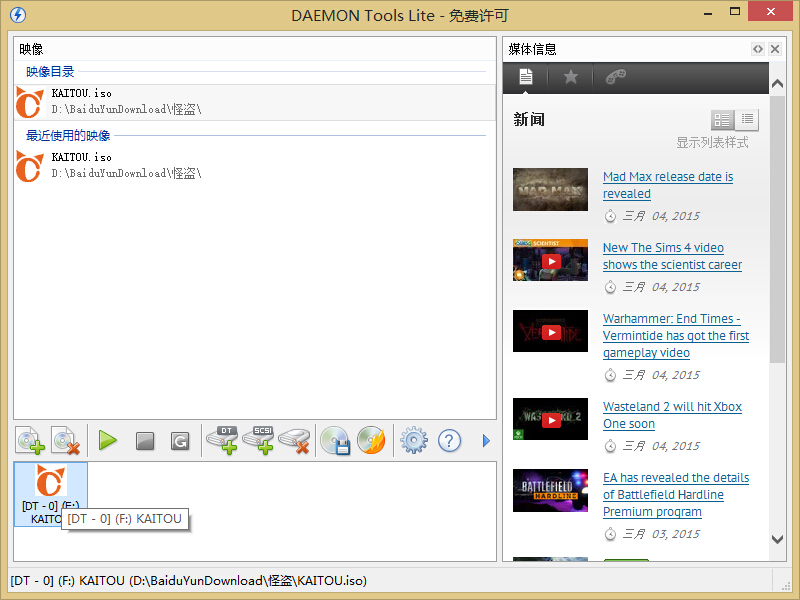Image resolution: width=800 pixels, height=600 pixels.
Task: Open 'Mad Max release date is revealed' link
Action: coord(668,185)
